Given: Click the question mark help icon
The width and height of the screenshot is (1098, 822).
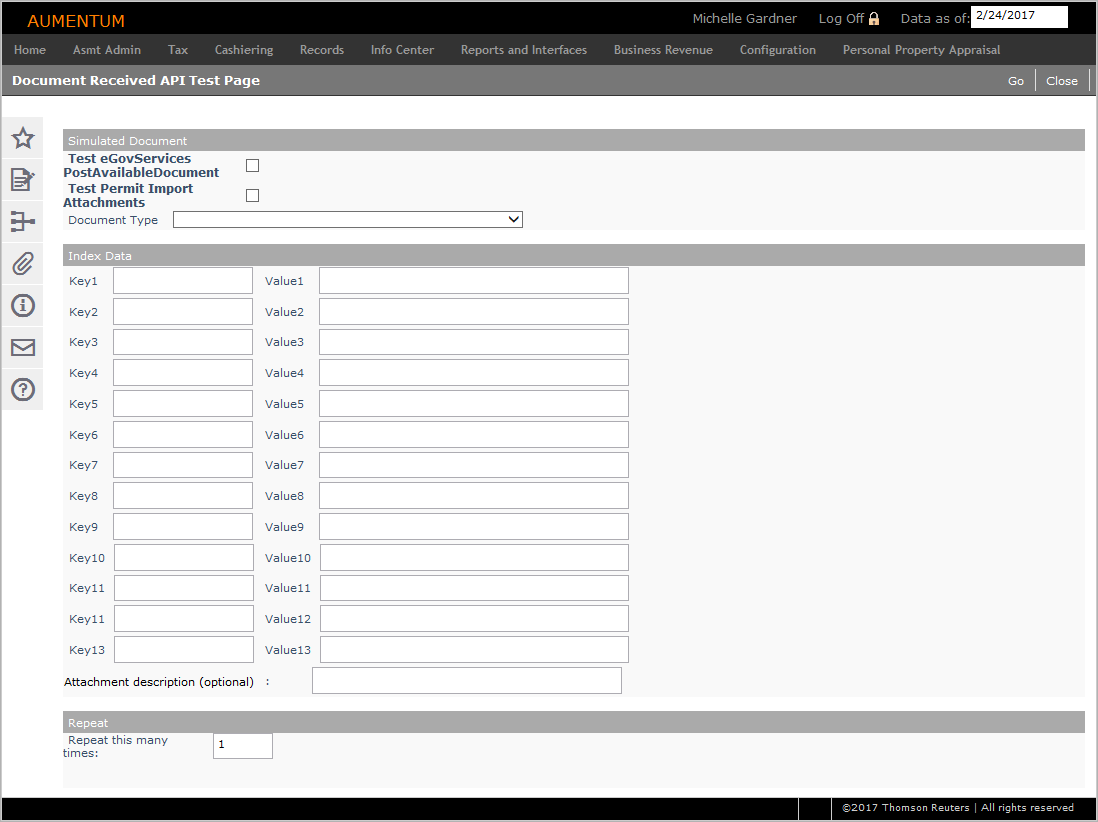Looking at the screenshot, I should pos(22,389).
